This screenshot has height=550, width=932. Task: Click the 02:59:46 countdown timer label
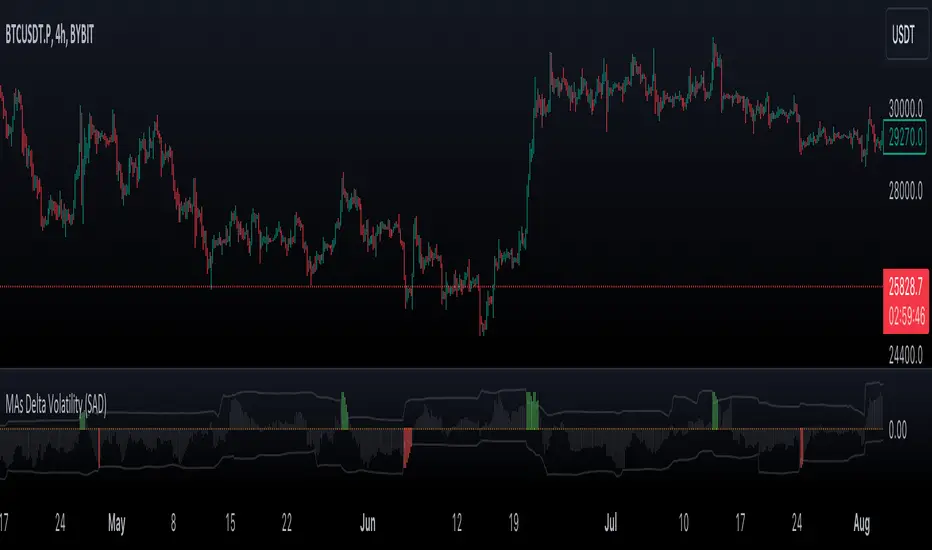point(906,317)
